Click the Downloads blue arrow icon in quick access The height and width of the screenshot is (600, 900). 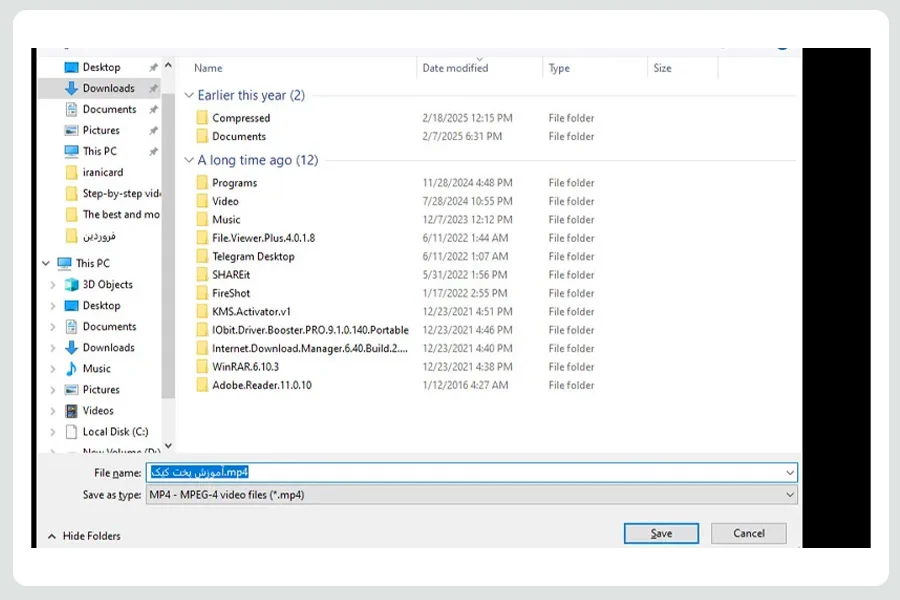pos(71,88)
